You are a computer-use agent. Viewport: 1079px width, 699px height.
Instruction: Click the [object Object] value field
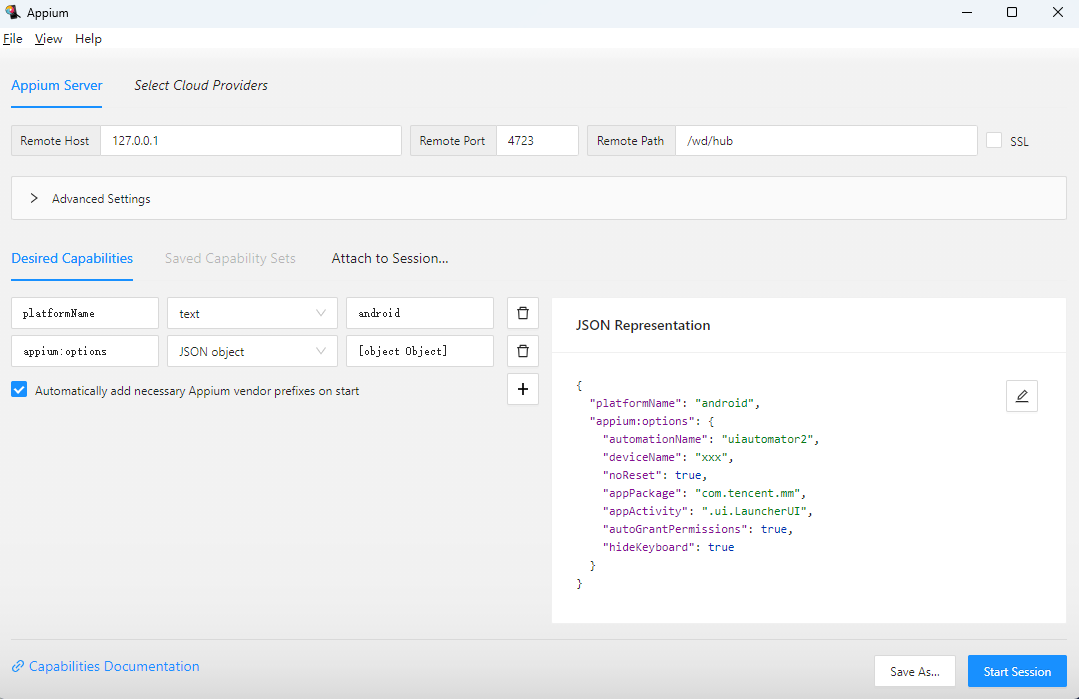(x=420, y=351)
